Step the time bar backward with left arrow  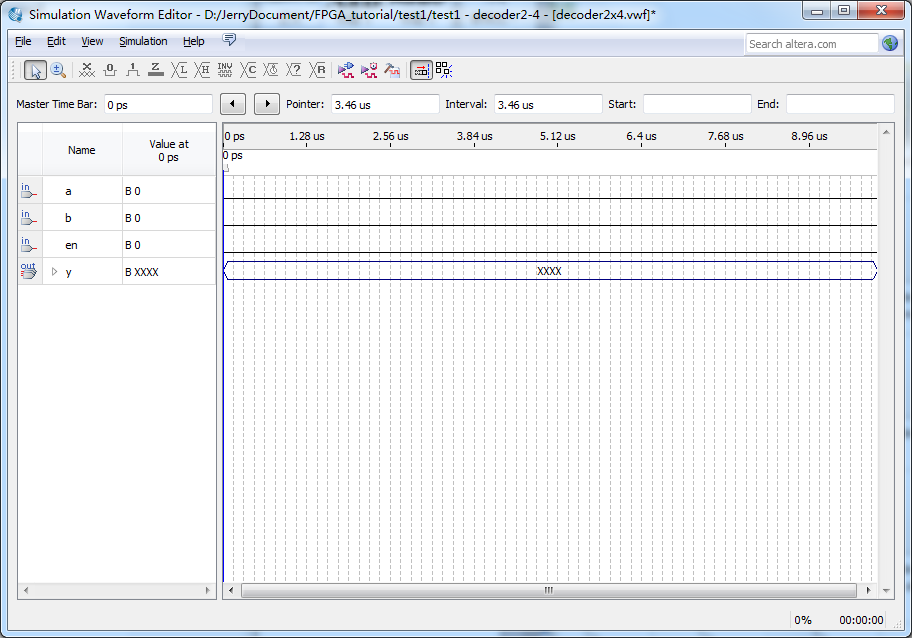[233, 103]
